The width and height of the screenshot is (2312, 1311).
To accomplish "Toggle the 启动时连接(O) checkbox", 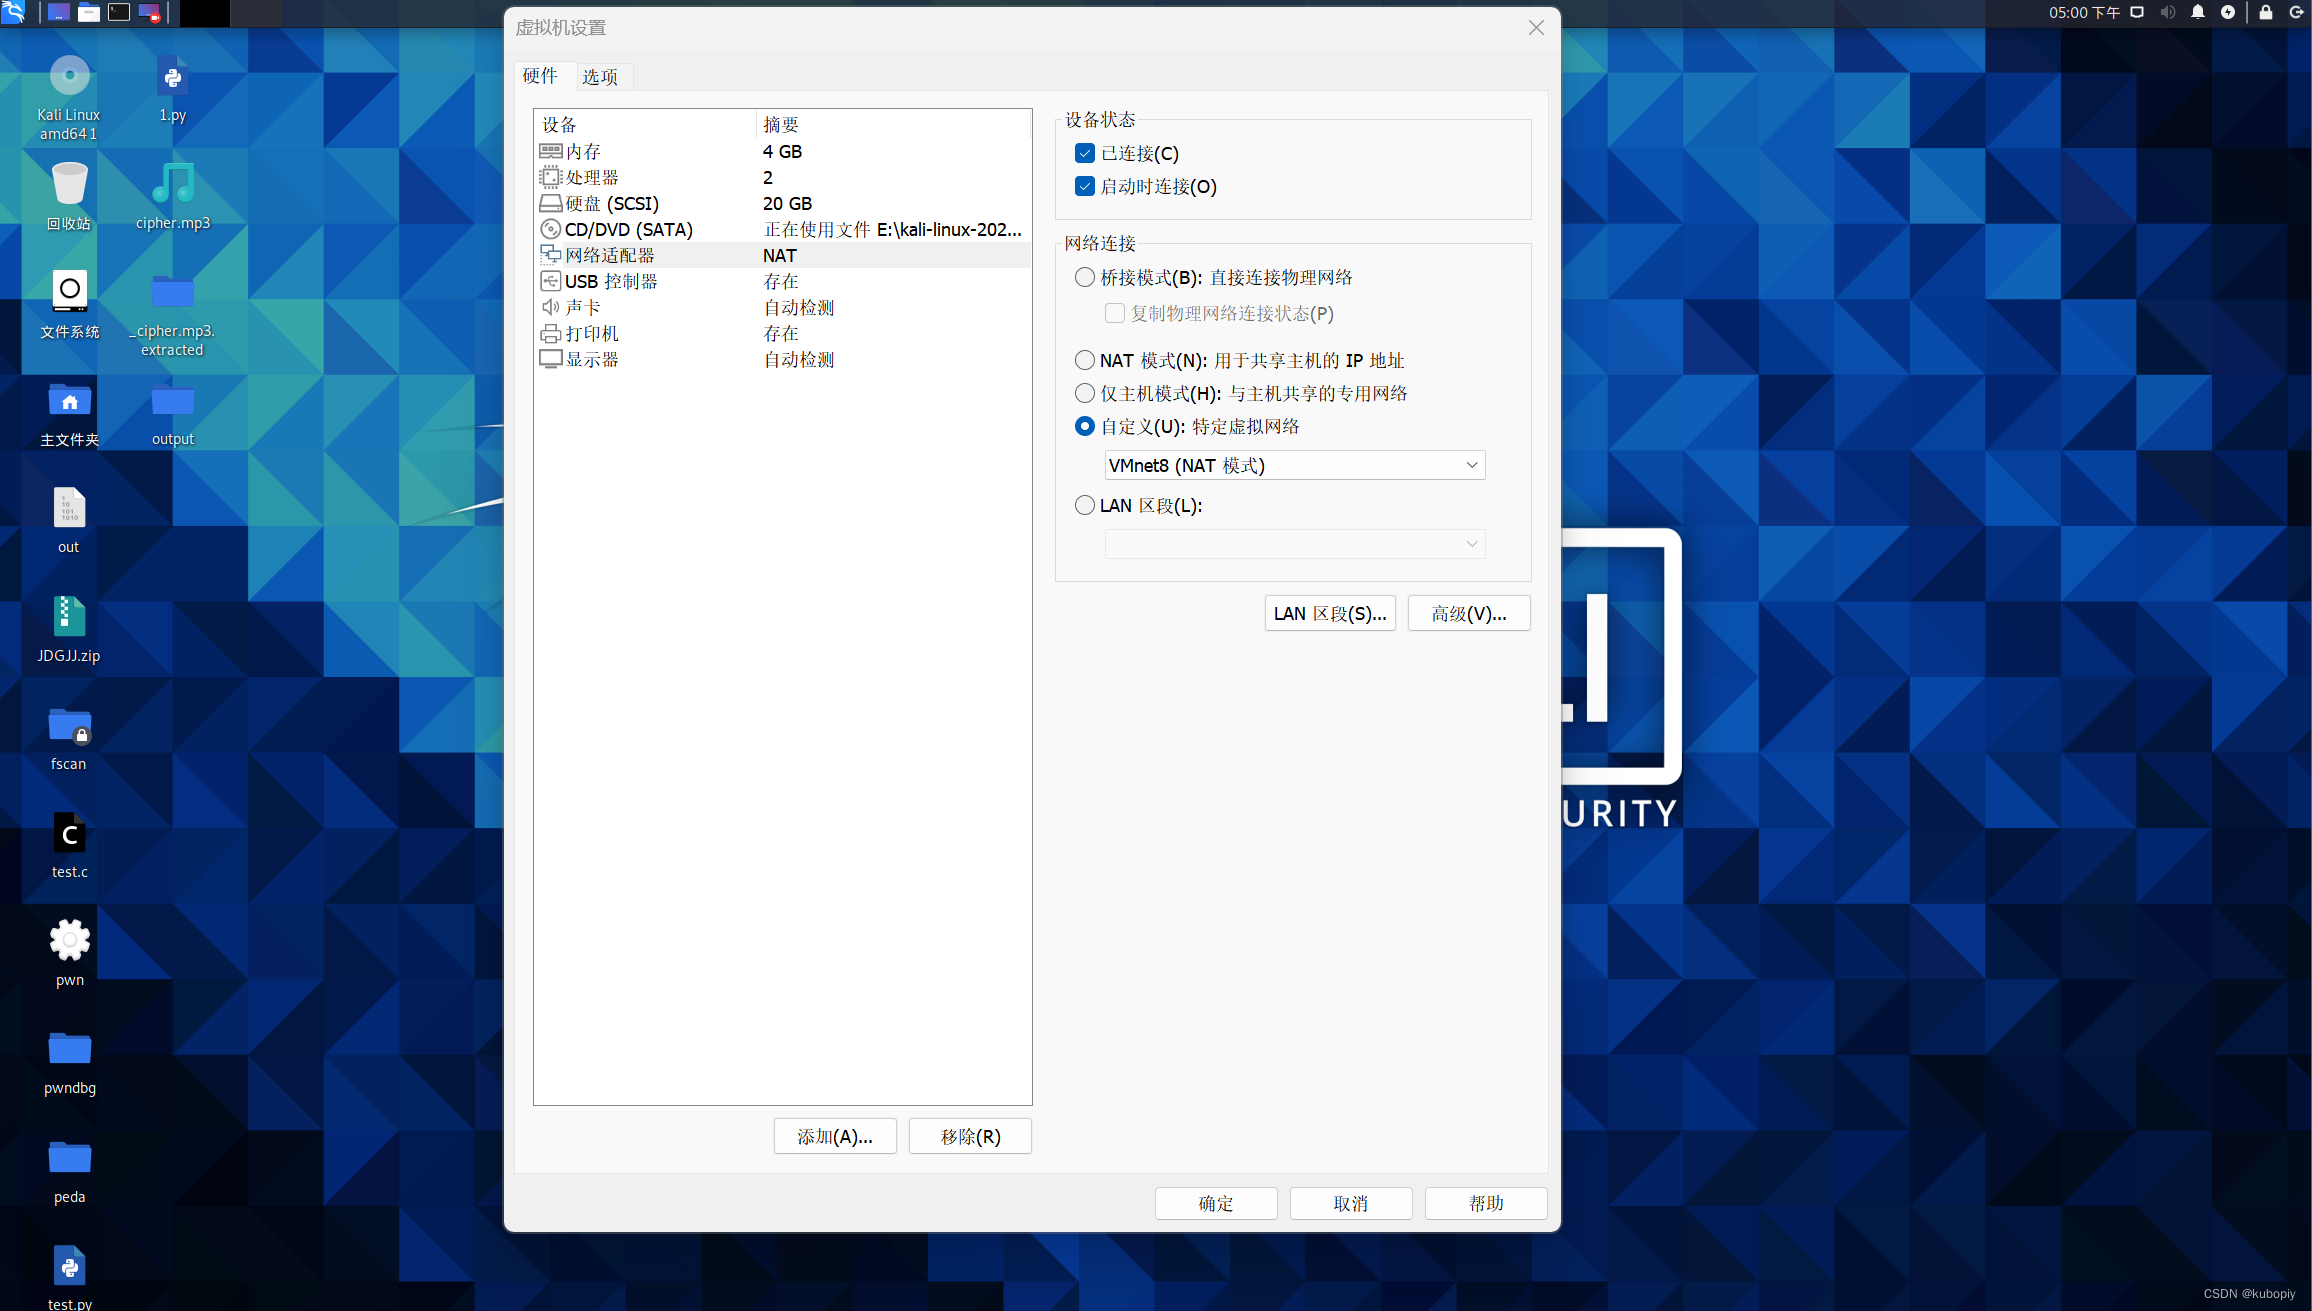I will coord(1085,186).
